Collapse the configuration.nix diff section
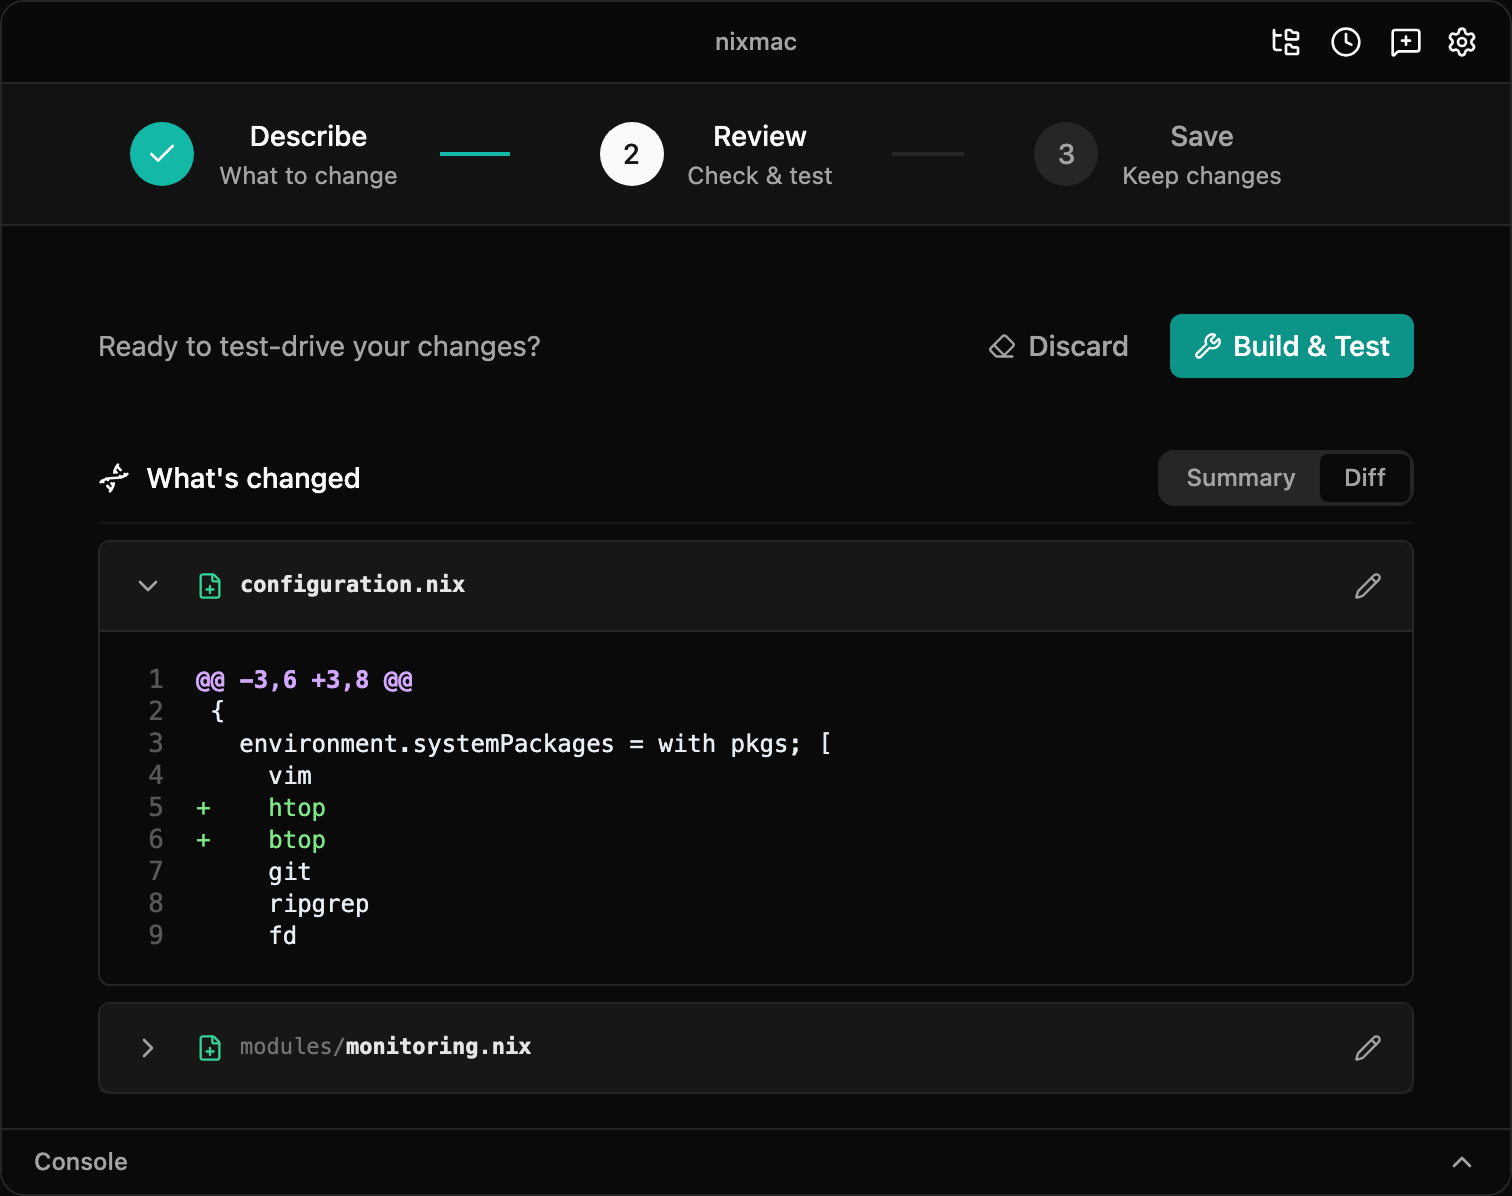Viewport: 1512px width, 1196px height. (148, 586)
